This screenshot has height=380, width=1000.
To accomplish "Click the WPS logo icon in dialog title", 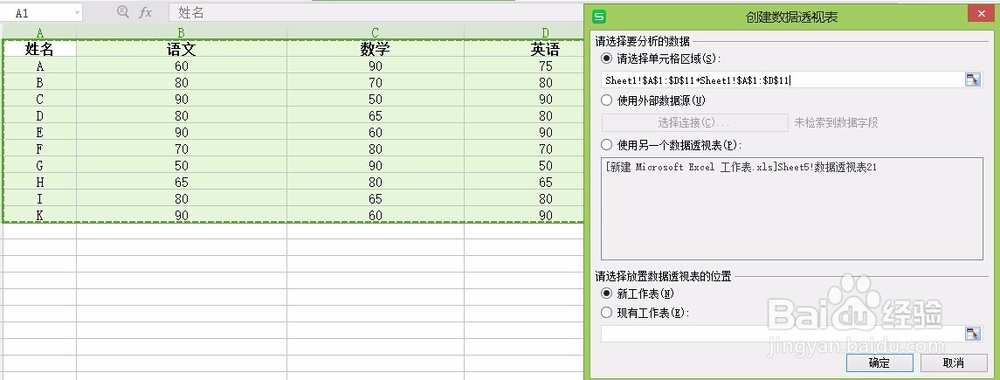I will [x=598, y=17].
